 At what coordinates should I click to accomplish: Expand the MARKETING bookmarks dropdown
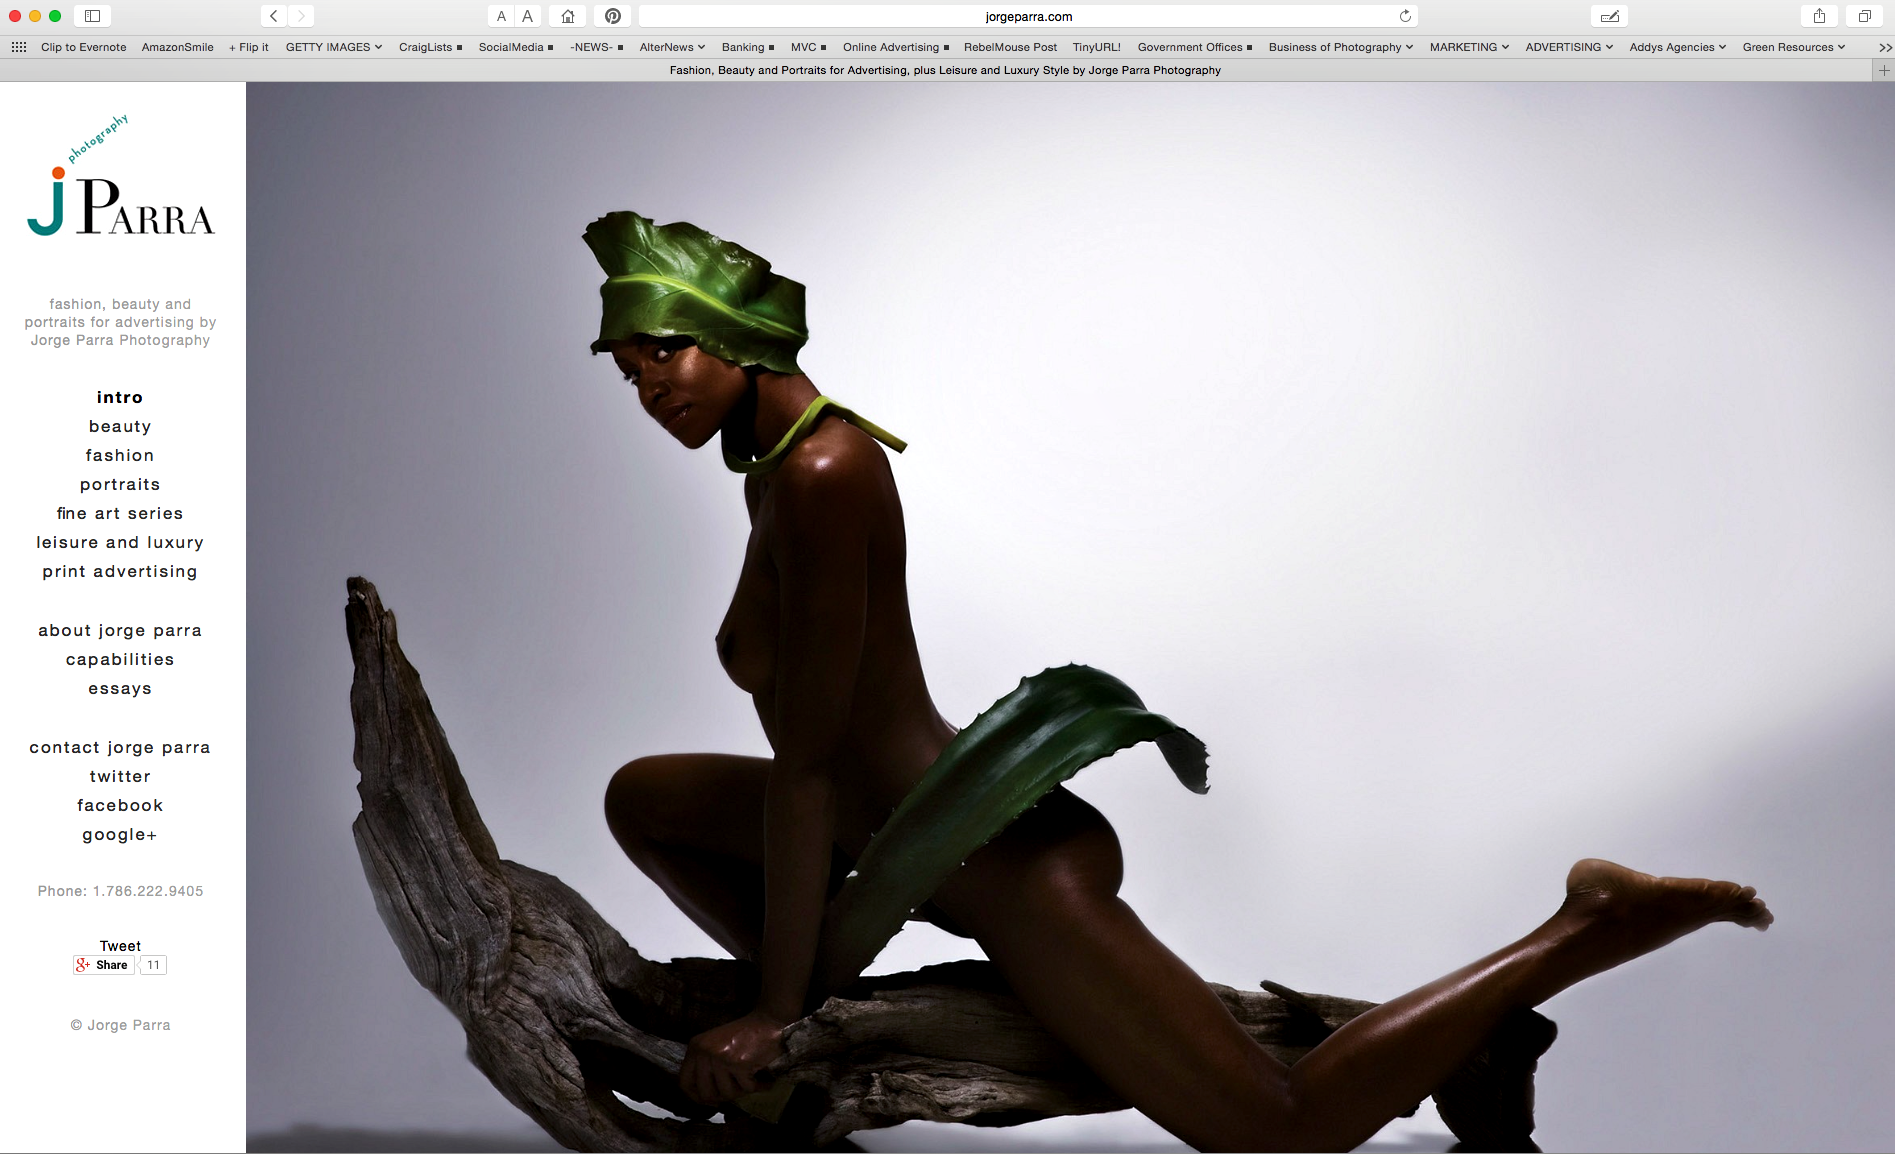pos(1468,47)
